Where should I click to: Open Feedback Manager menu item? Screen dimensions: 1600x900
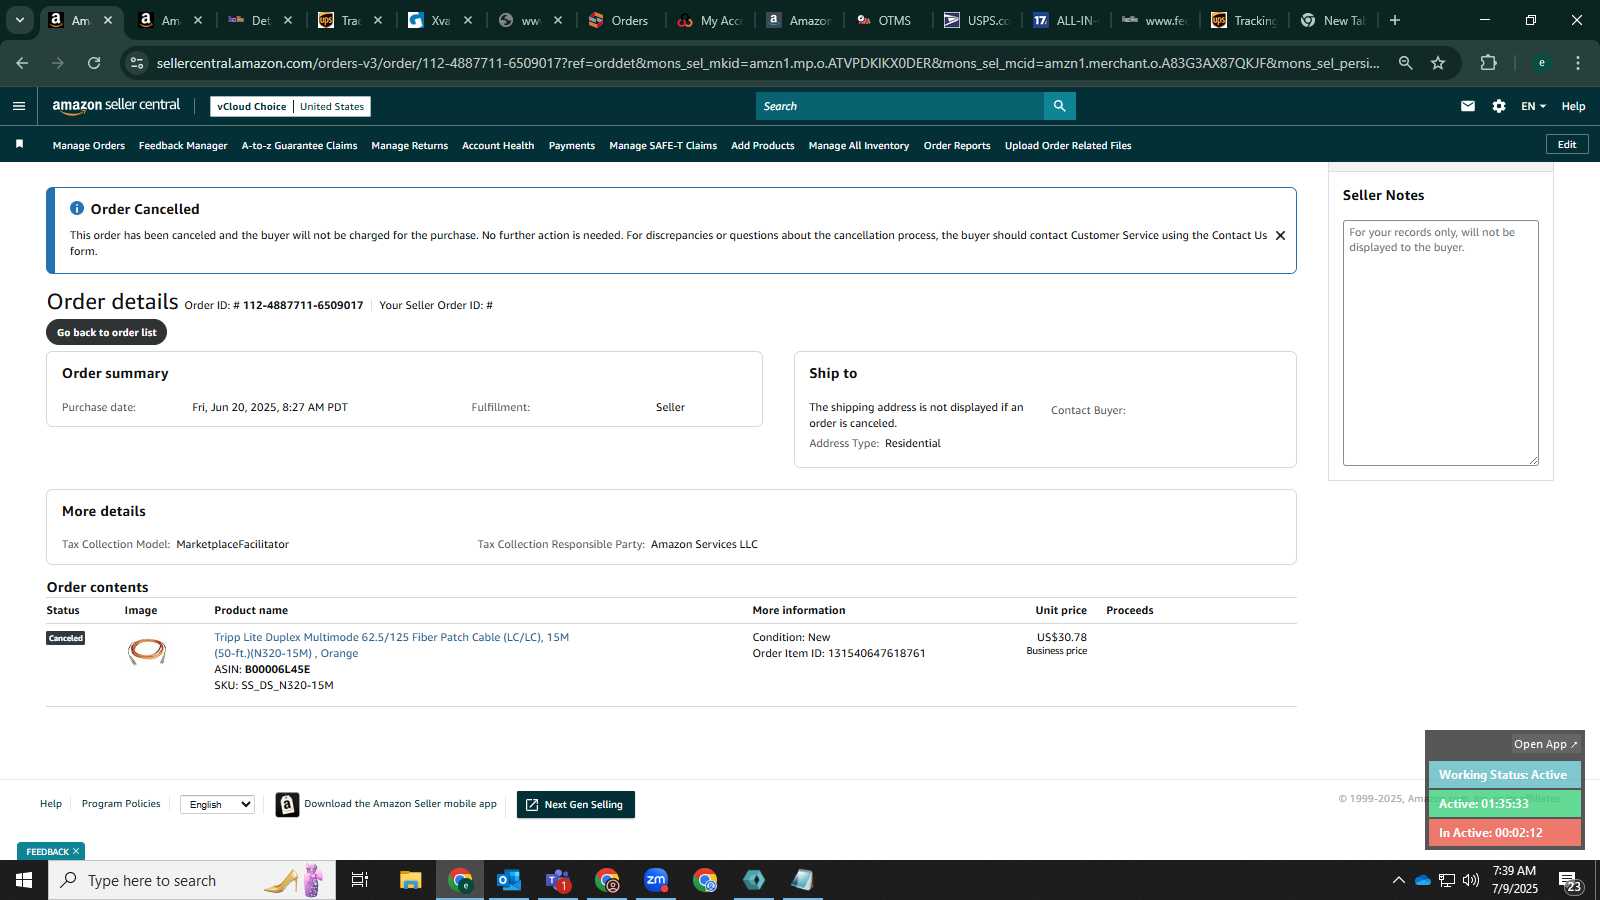click(x=183, y=145)
